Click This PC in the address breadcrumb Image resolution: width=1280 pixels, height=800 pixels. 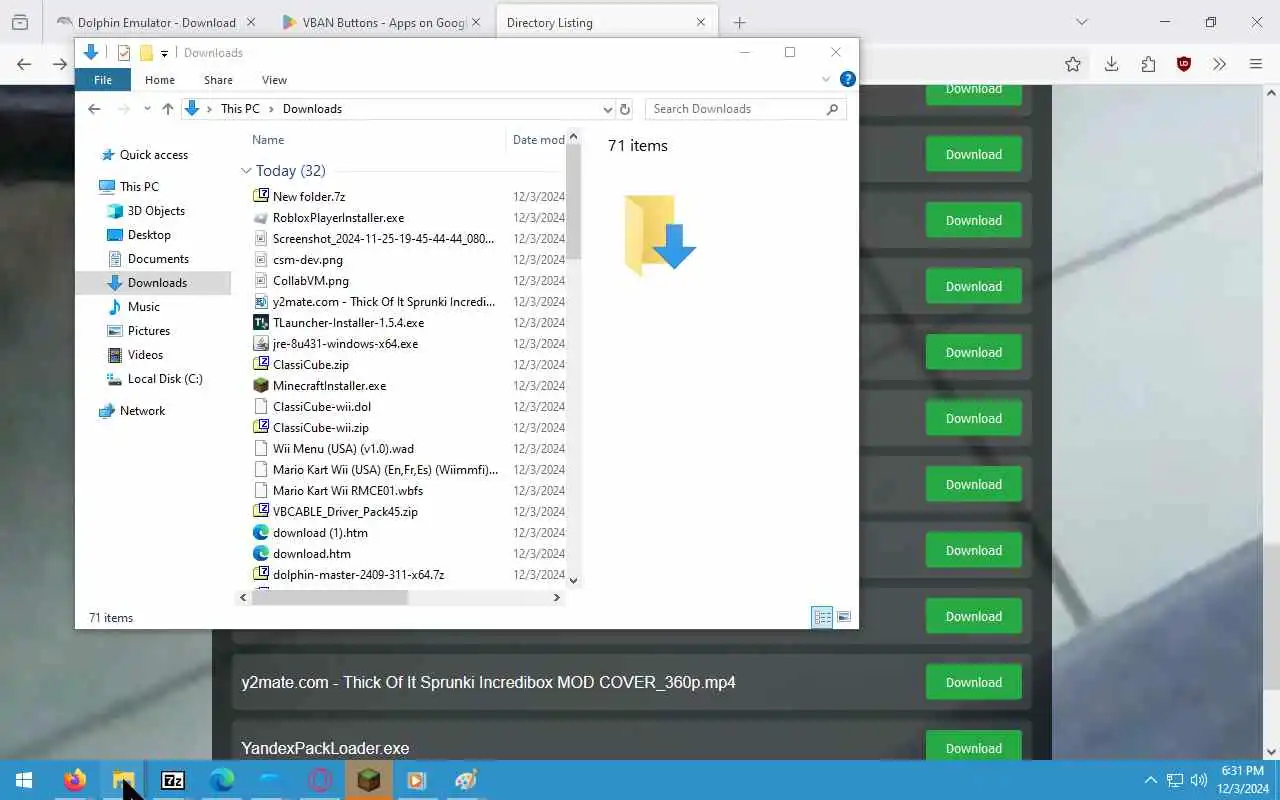(240, 109)
